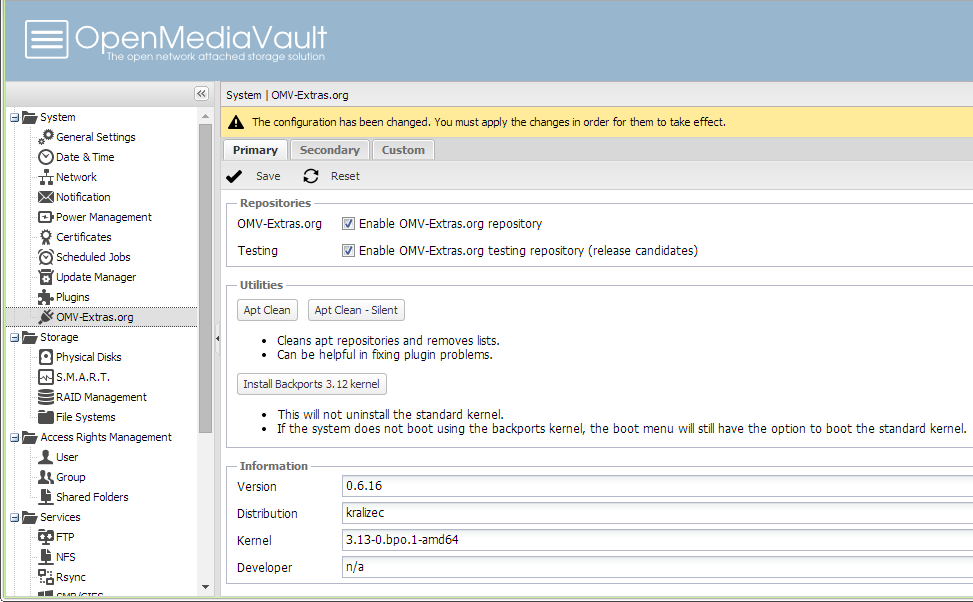Click the Shared Folders icon

coord(46,496)
